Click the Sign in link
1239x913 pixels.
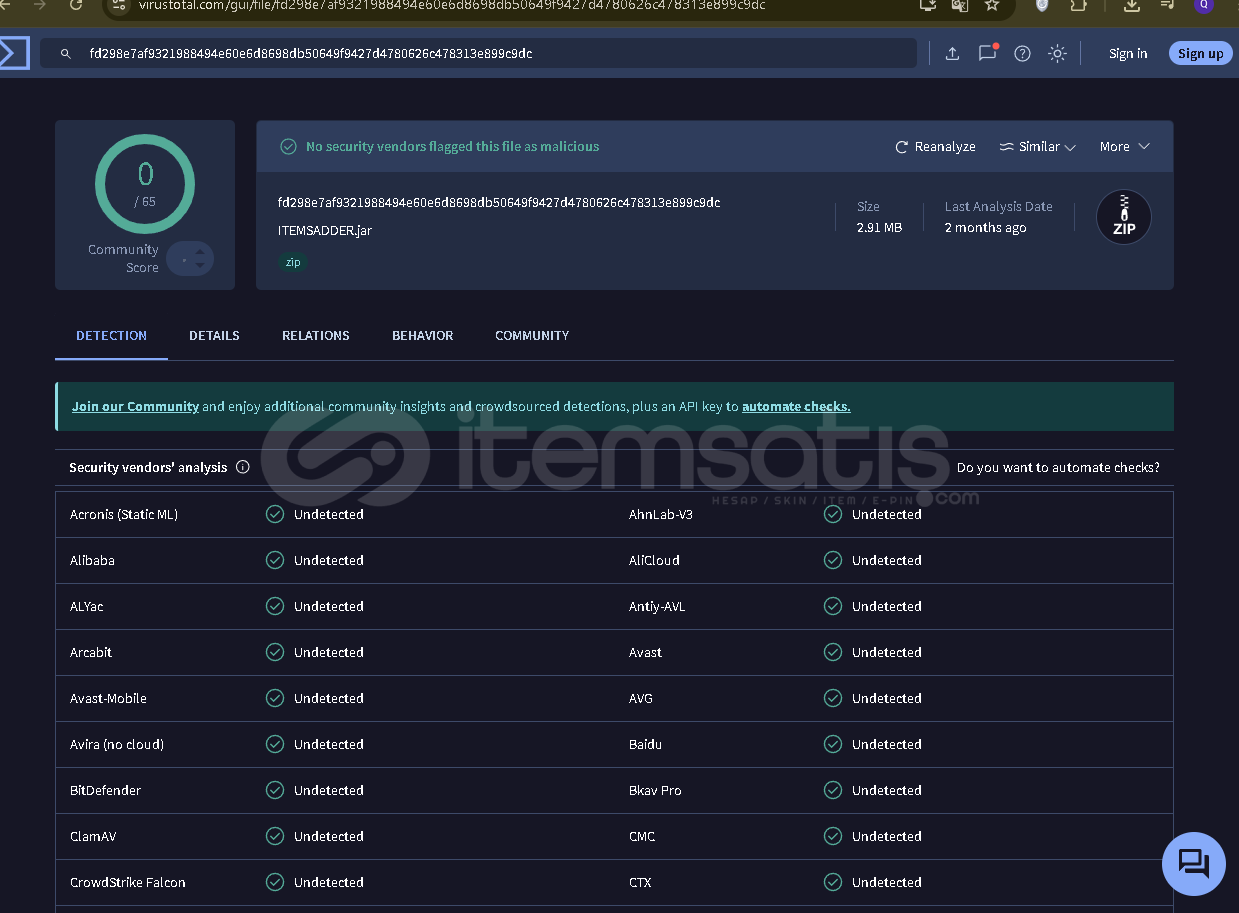click(1128, 54)
